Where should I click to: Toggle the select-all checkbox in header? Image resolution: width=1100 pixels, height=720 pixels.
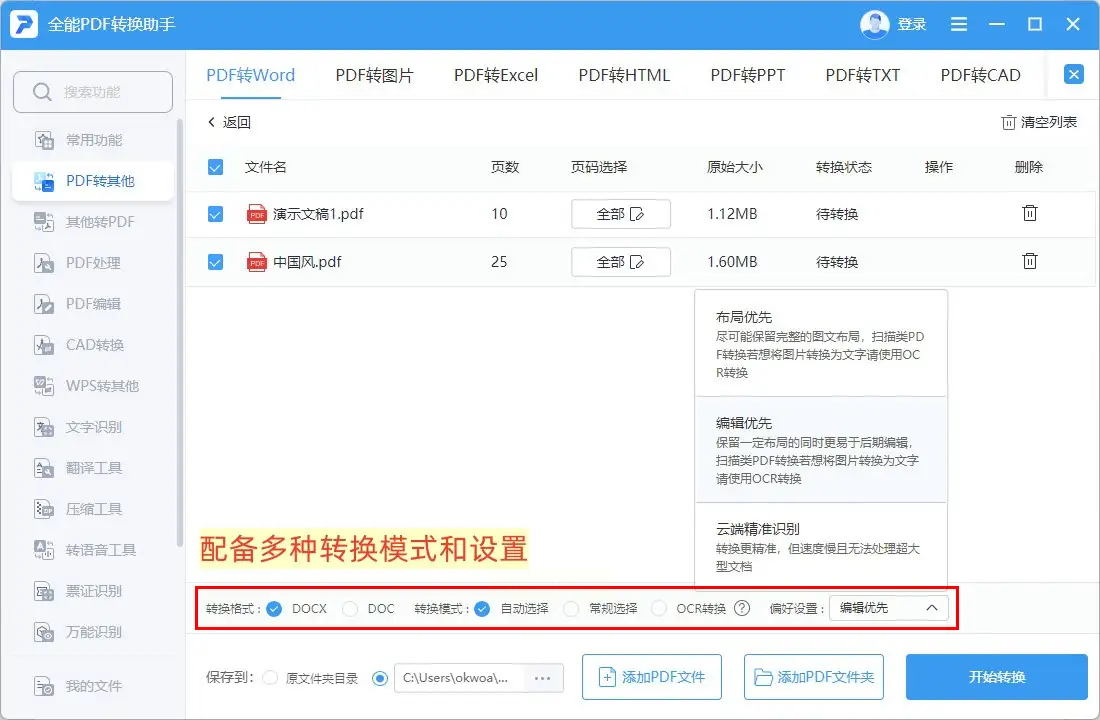coord(215,167)
